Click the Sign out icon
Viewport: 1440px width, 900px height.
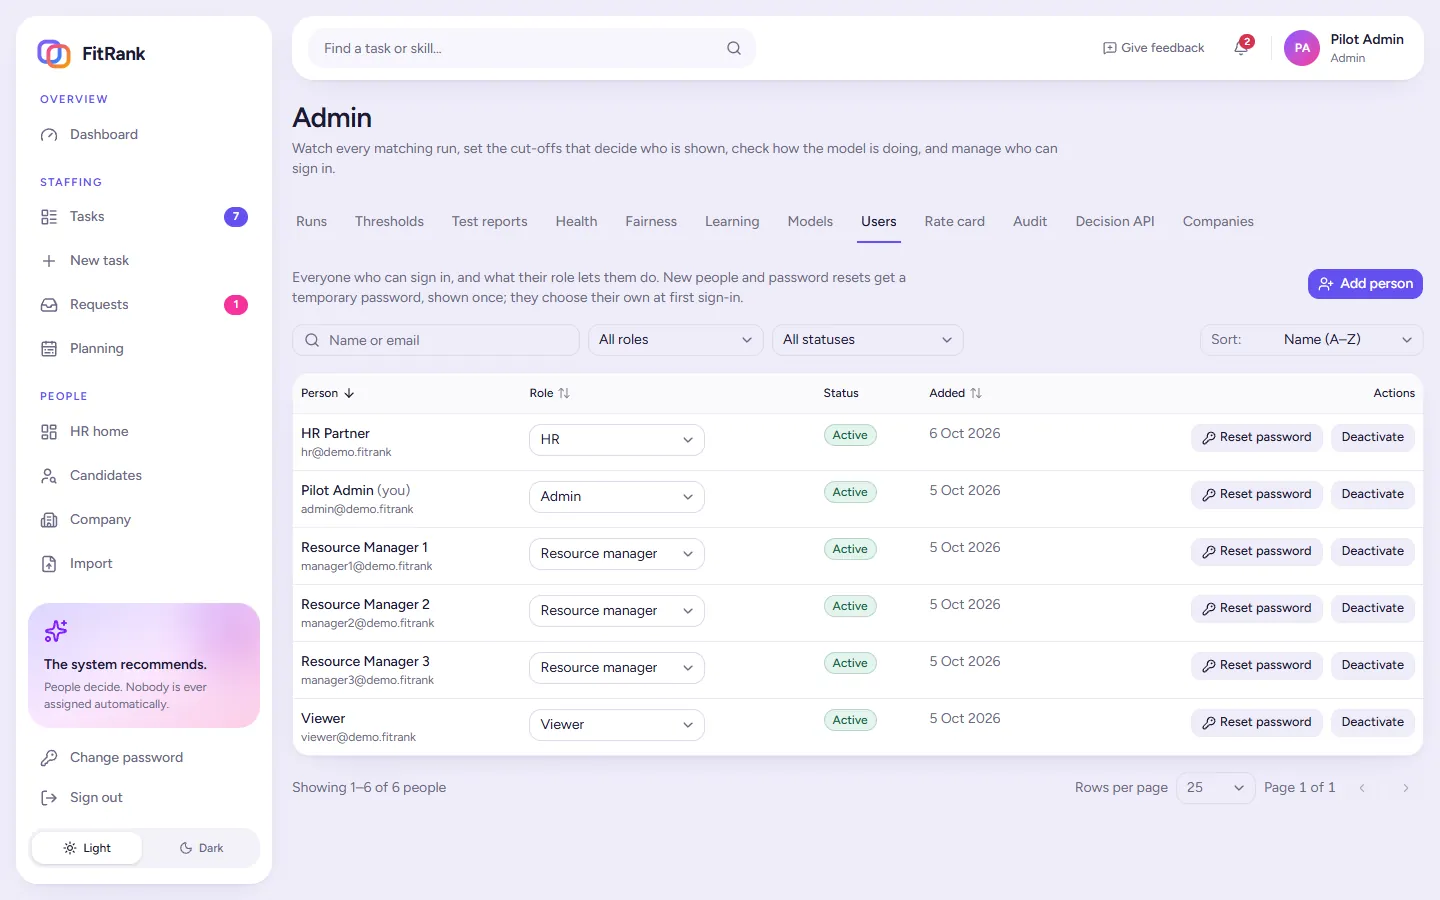click(x=49, y=798)
